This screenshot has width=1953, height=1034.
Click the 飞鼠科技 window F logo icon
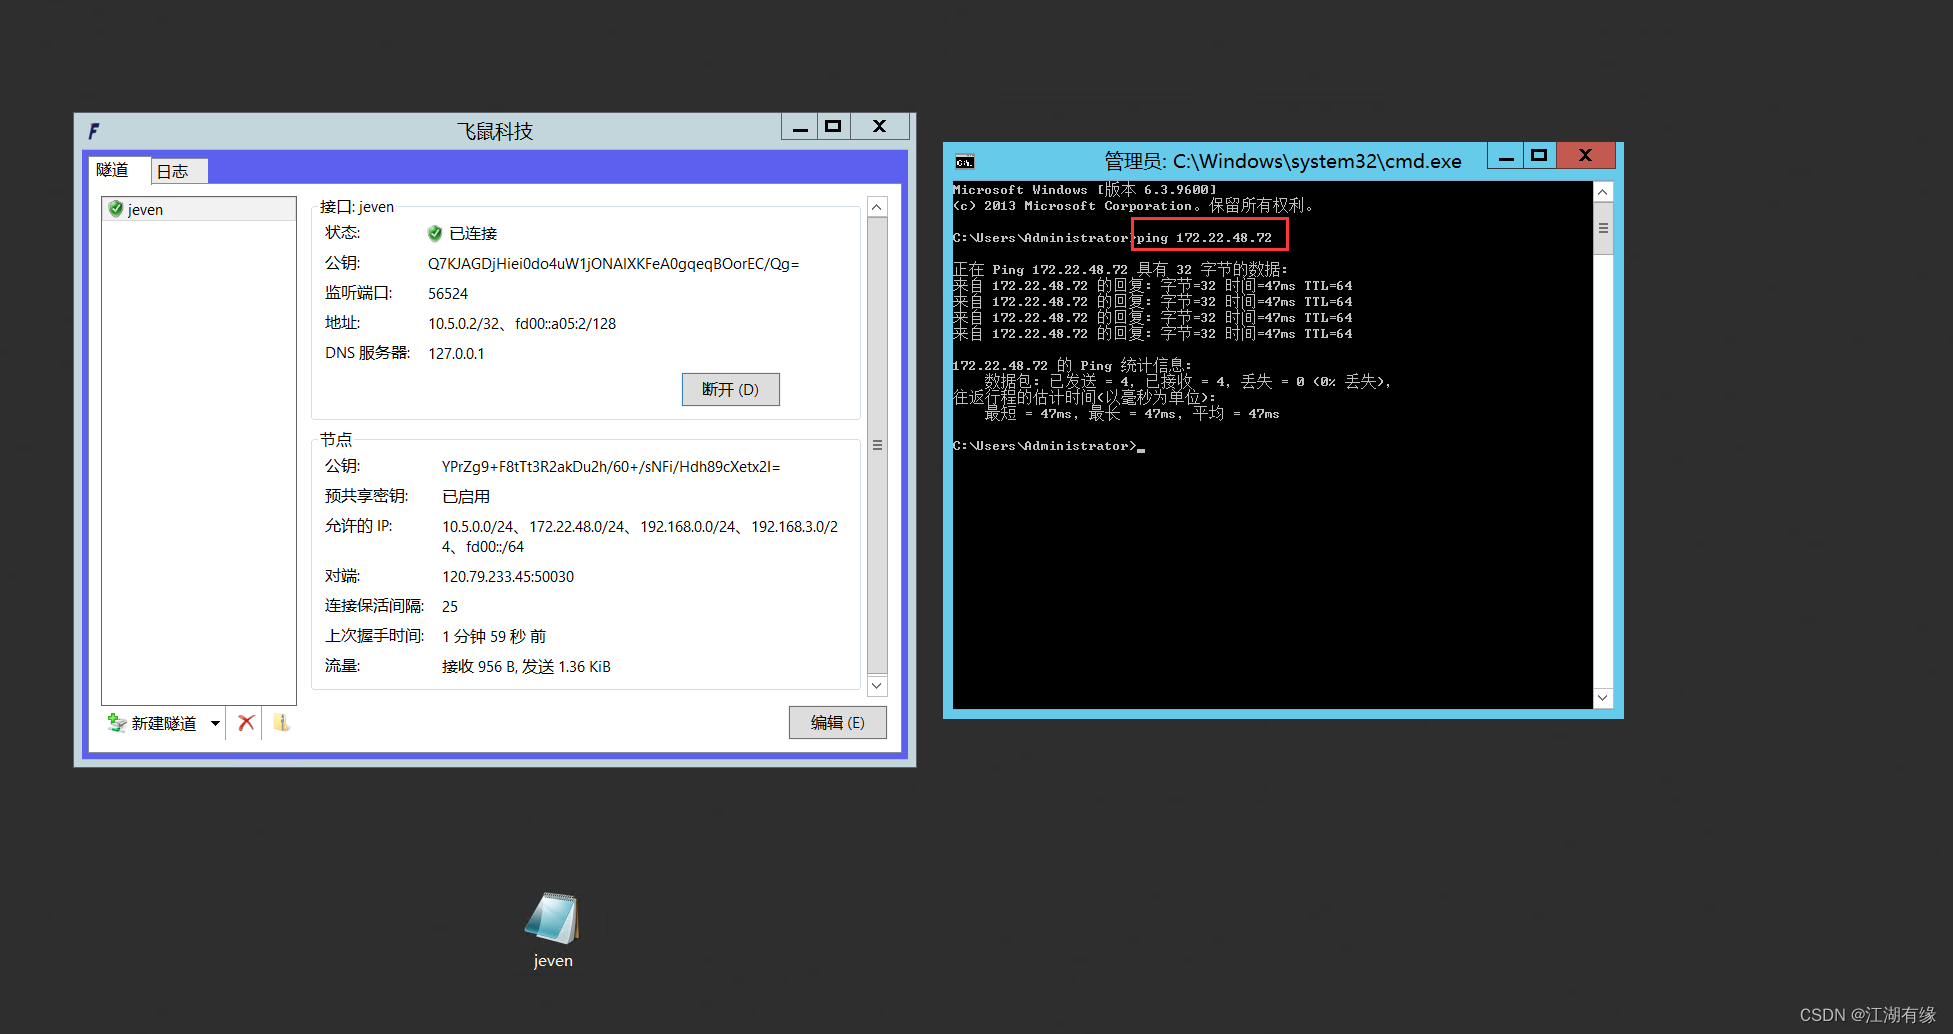(94, 131)
